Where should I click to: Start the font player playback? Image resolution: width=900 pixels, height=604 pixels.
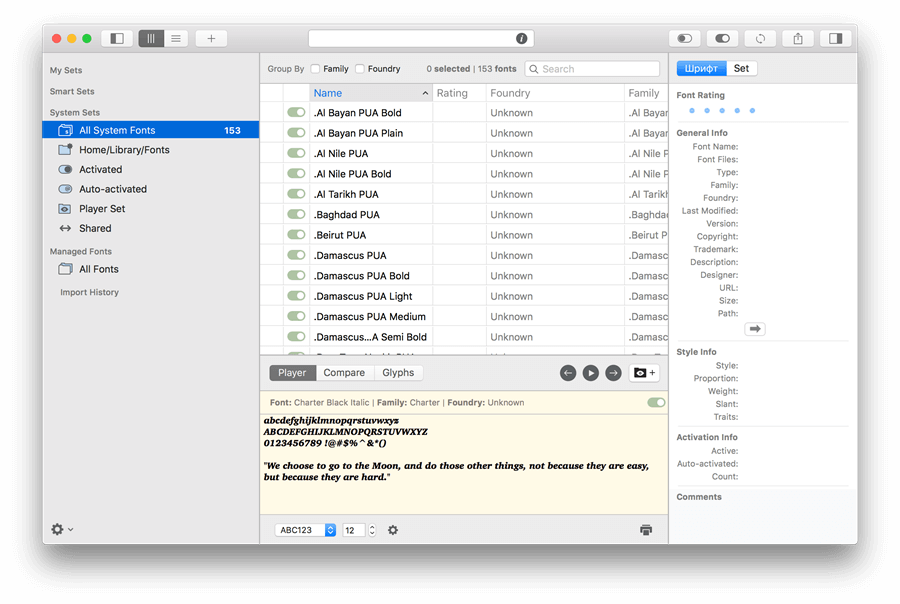click(591, 373)
